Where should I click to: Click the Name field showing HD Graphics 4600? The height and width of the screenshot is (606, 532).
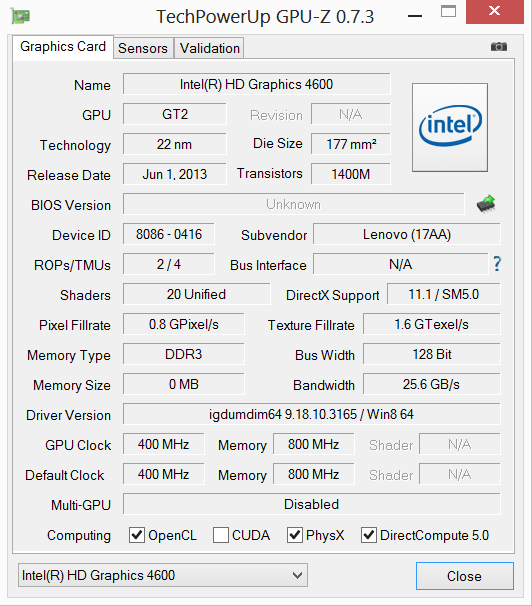click(x=257, y=84)
